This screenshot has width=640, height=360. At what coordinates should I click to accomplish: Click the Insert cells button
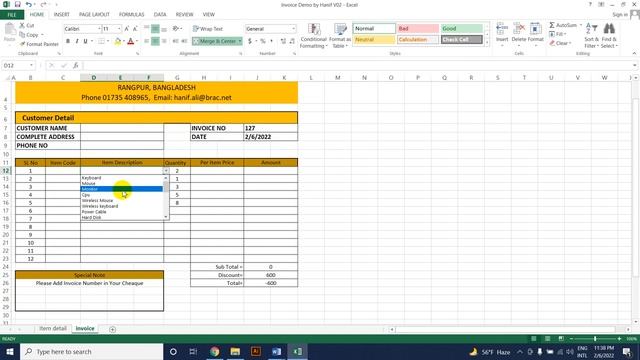click(x=502, y=33)
